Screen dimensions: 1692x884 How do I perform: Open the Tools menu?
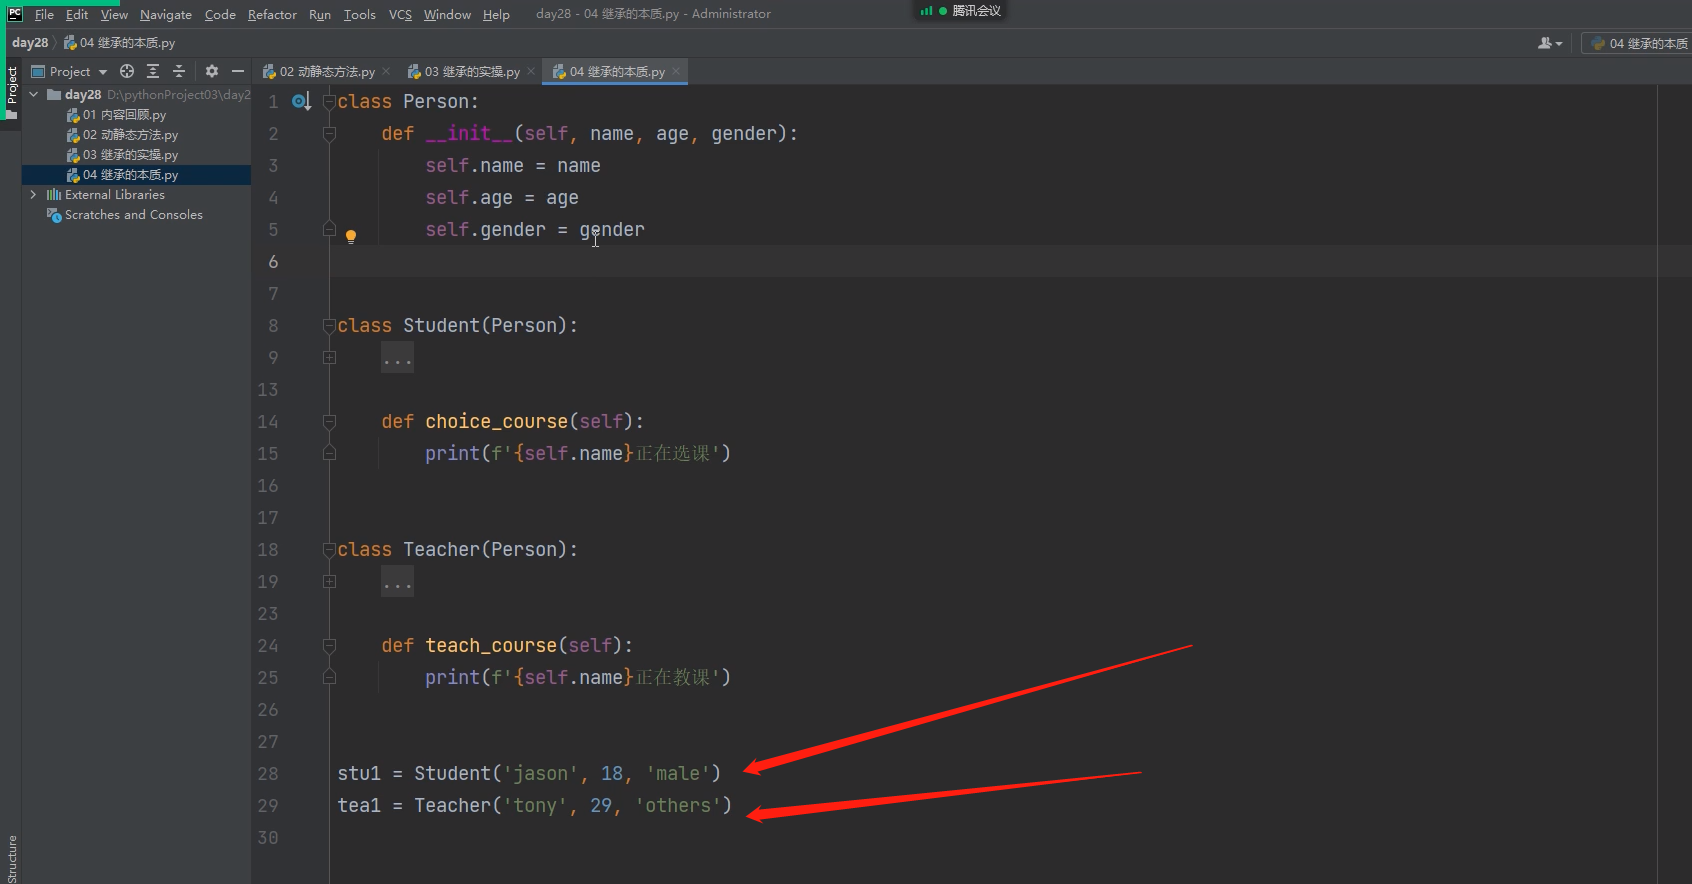click(x=360, y=14)
